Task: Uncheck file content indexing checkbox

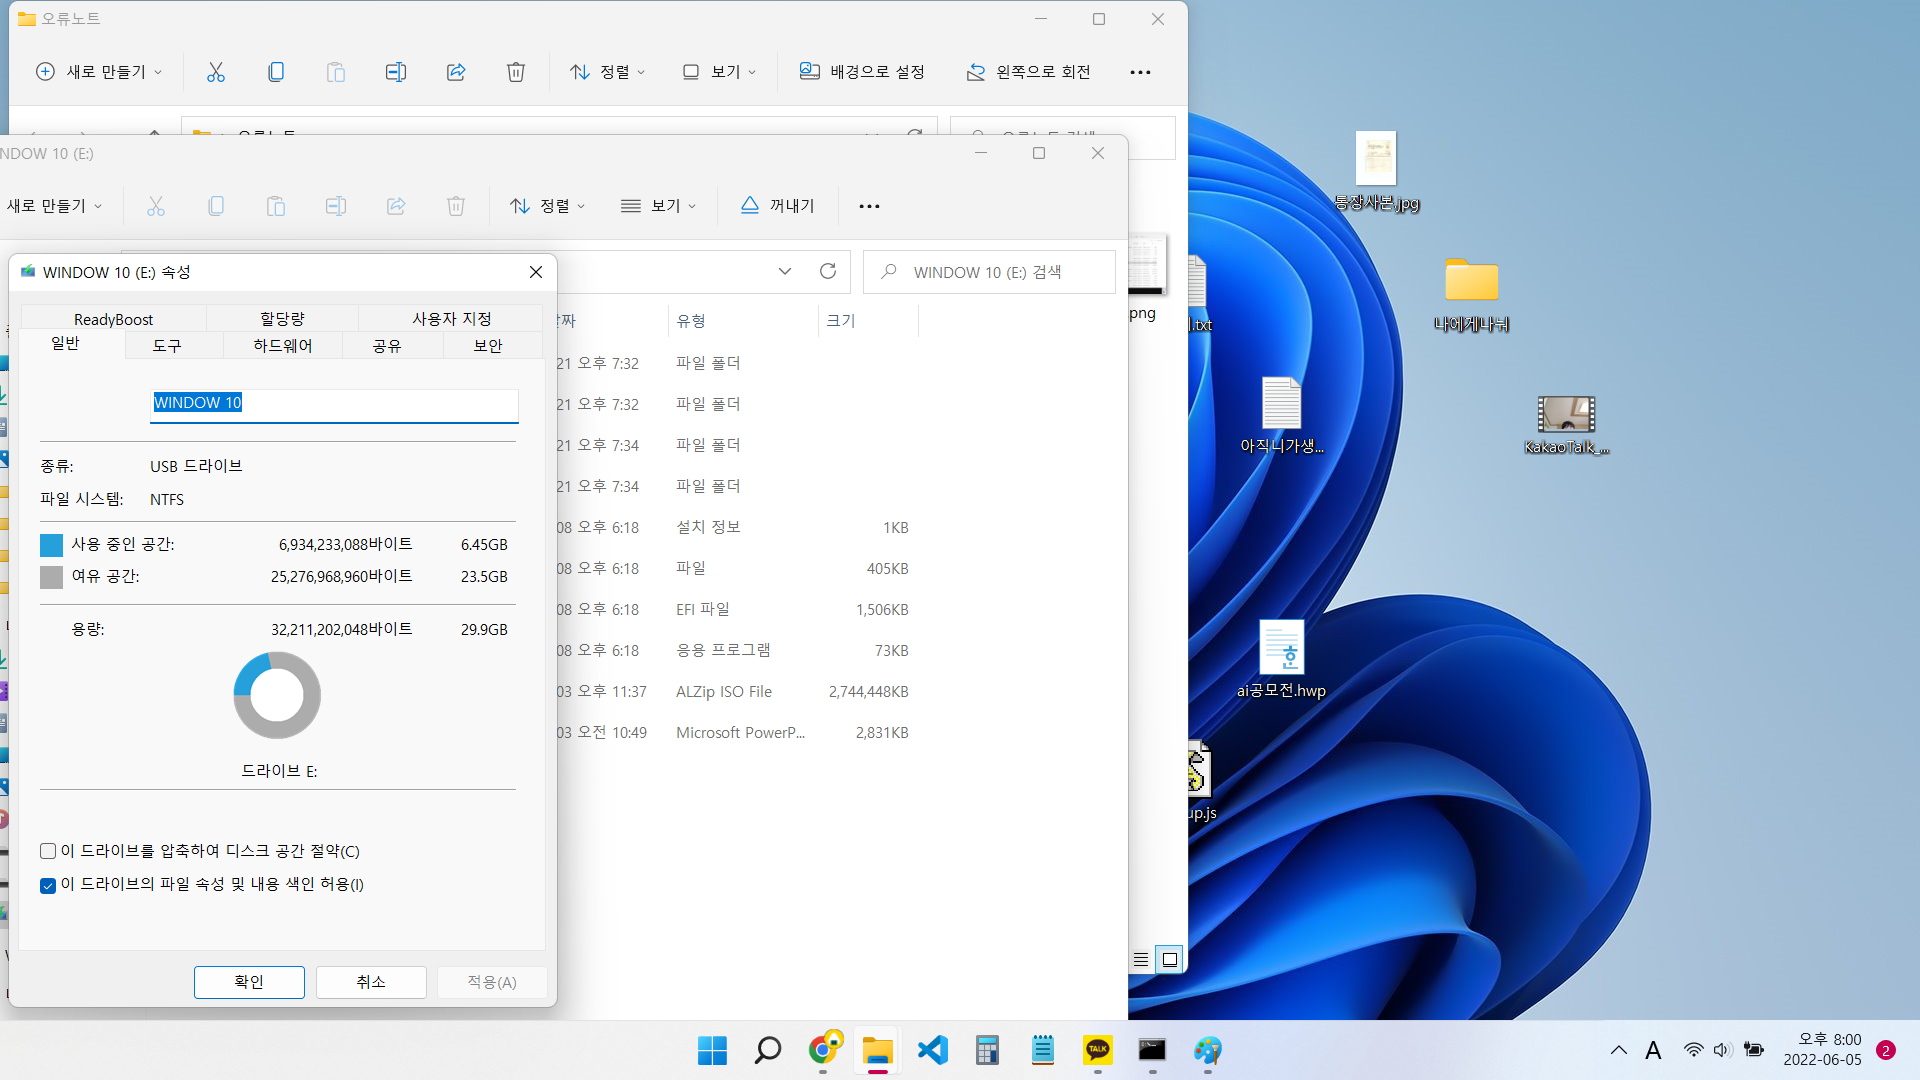Action: click(48, 885)
